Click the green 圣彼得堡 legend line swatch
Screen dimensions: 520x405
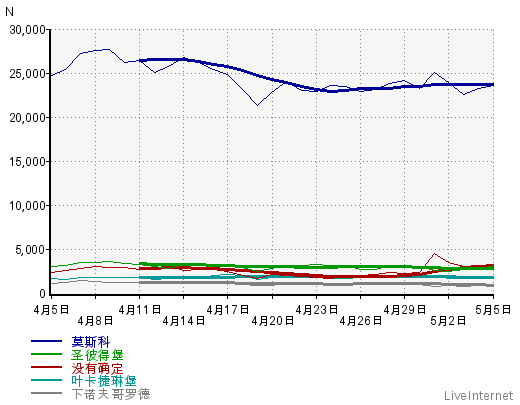coord(46,354)
